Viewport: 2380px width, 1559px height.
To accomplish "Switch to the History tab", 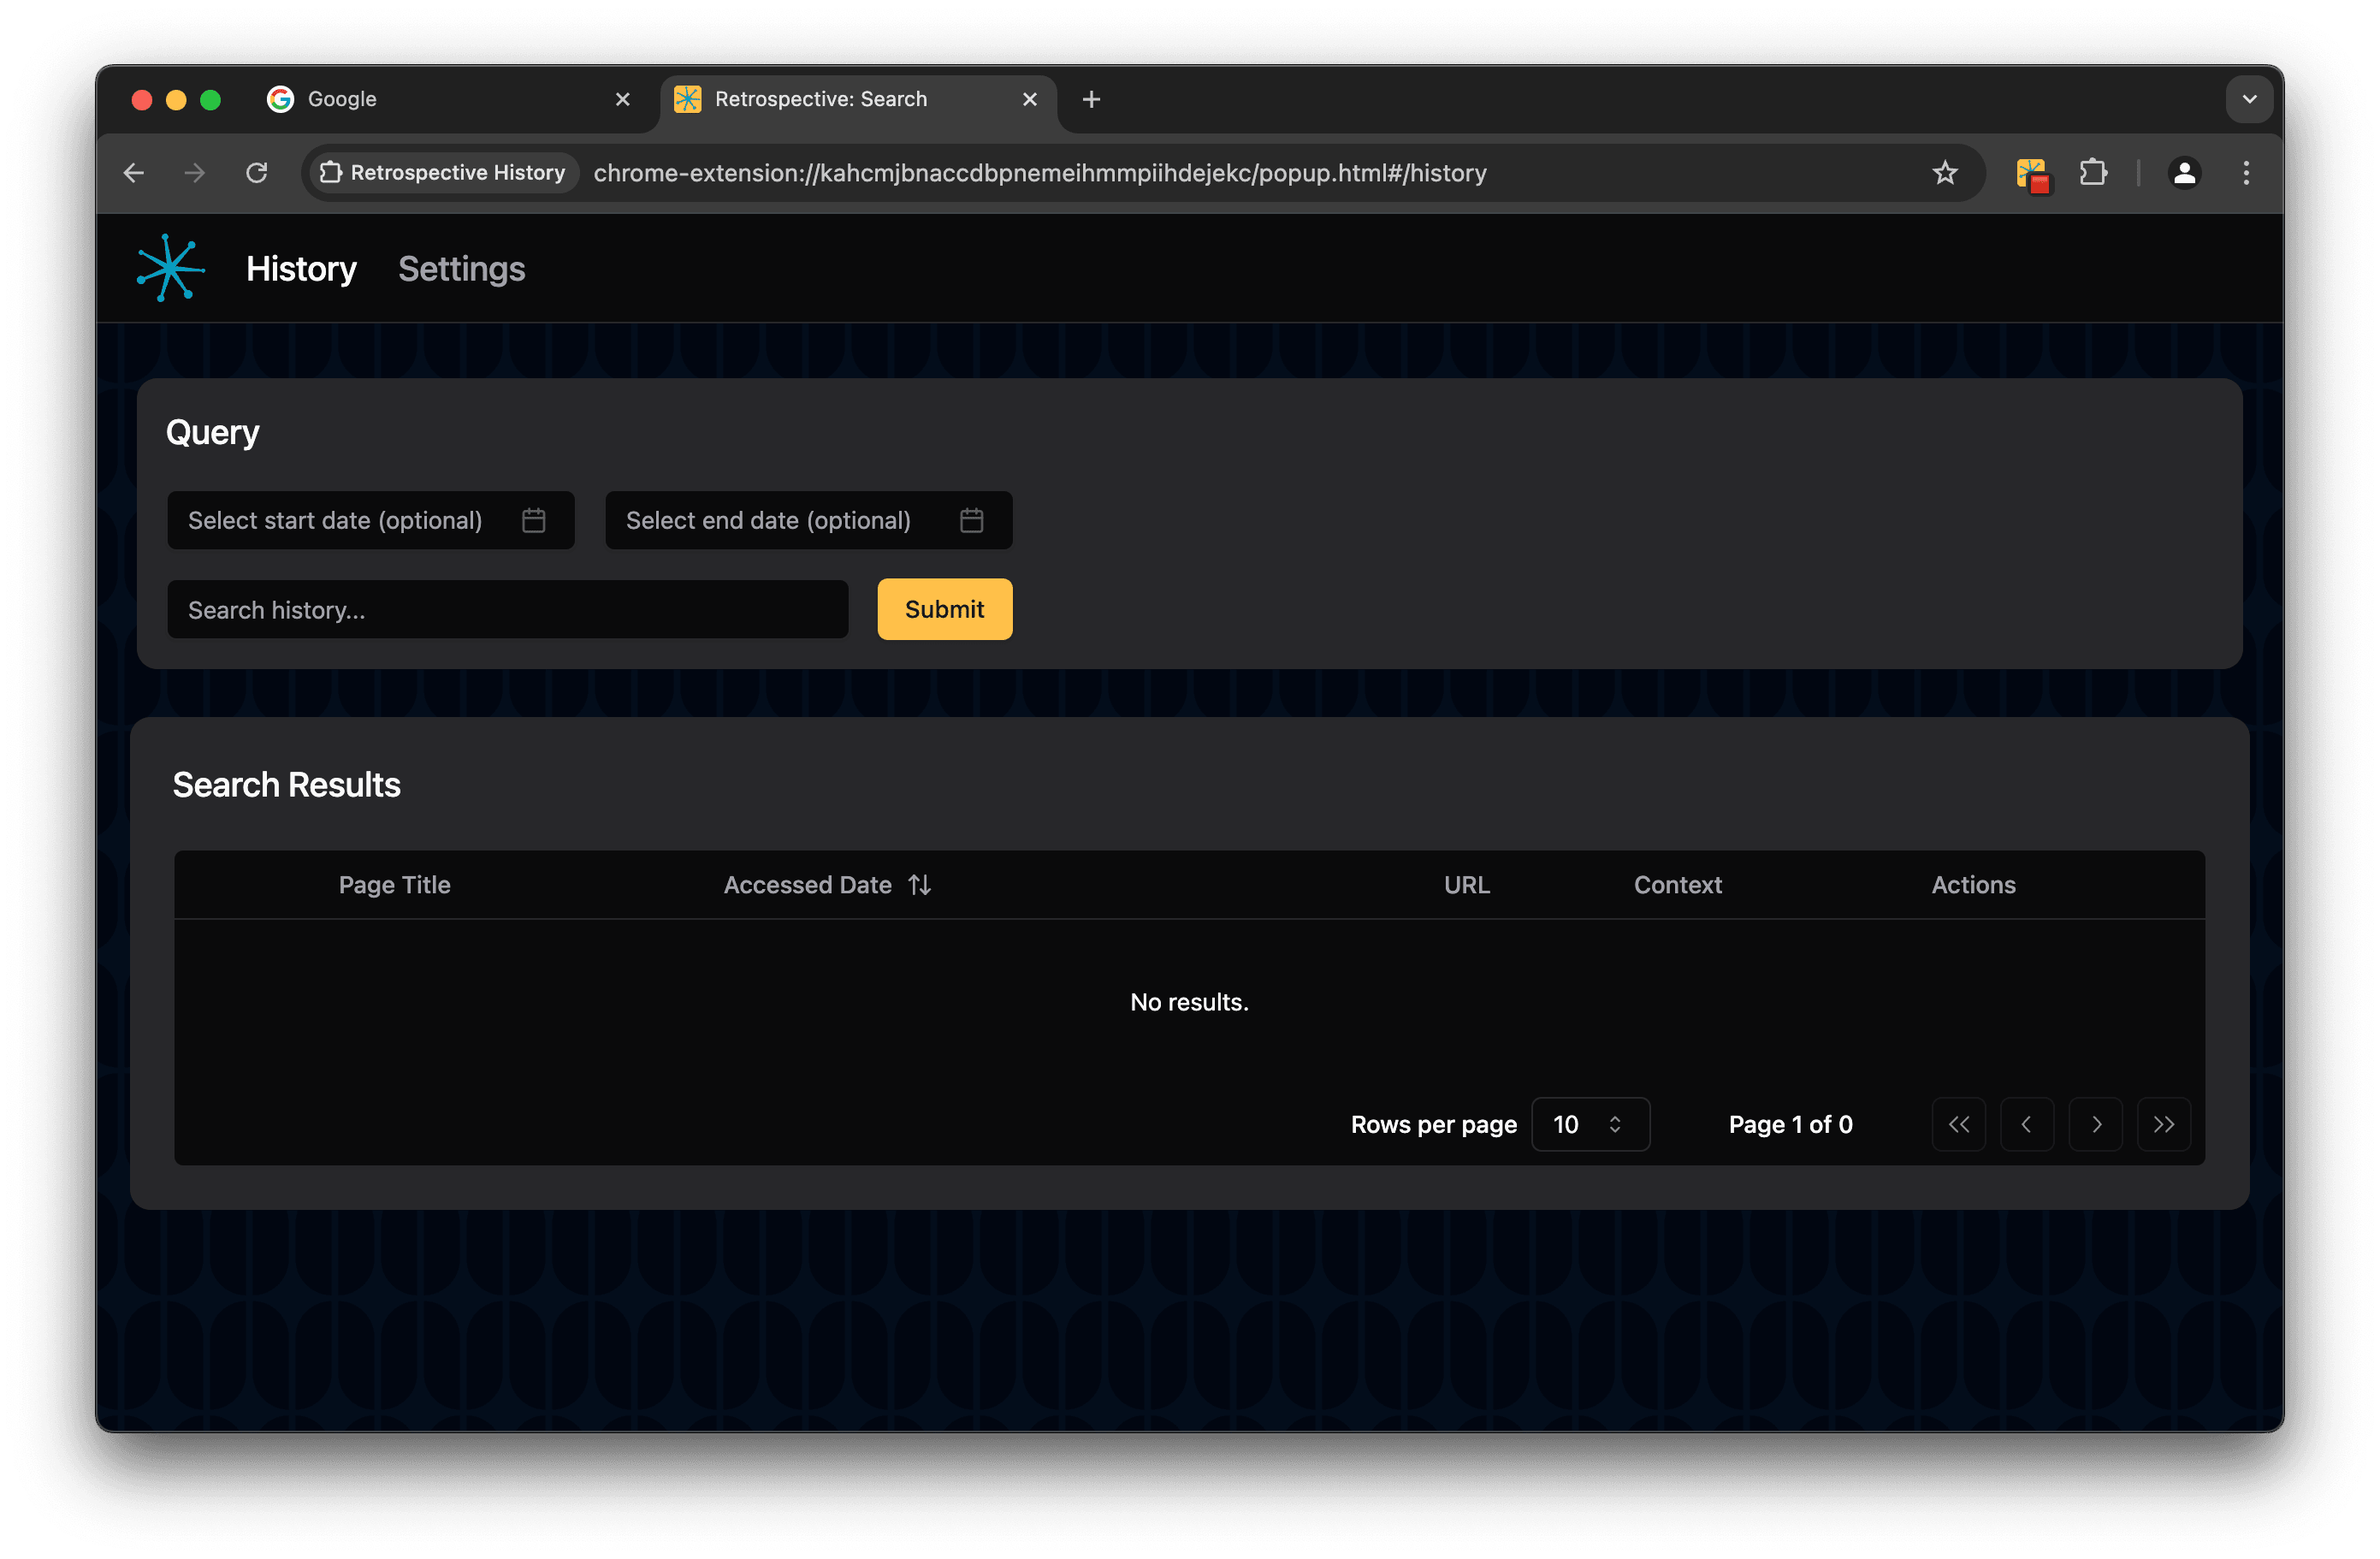I will (x=301, y=268).
